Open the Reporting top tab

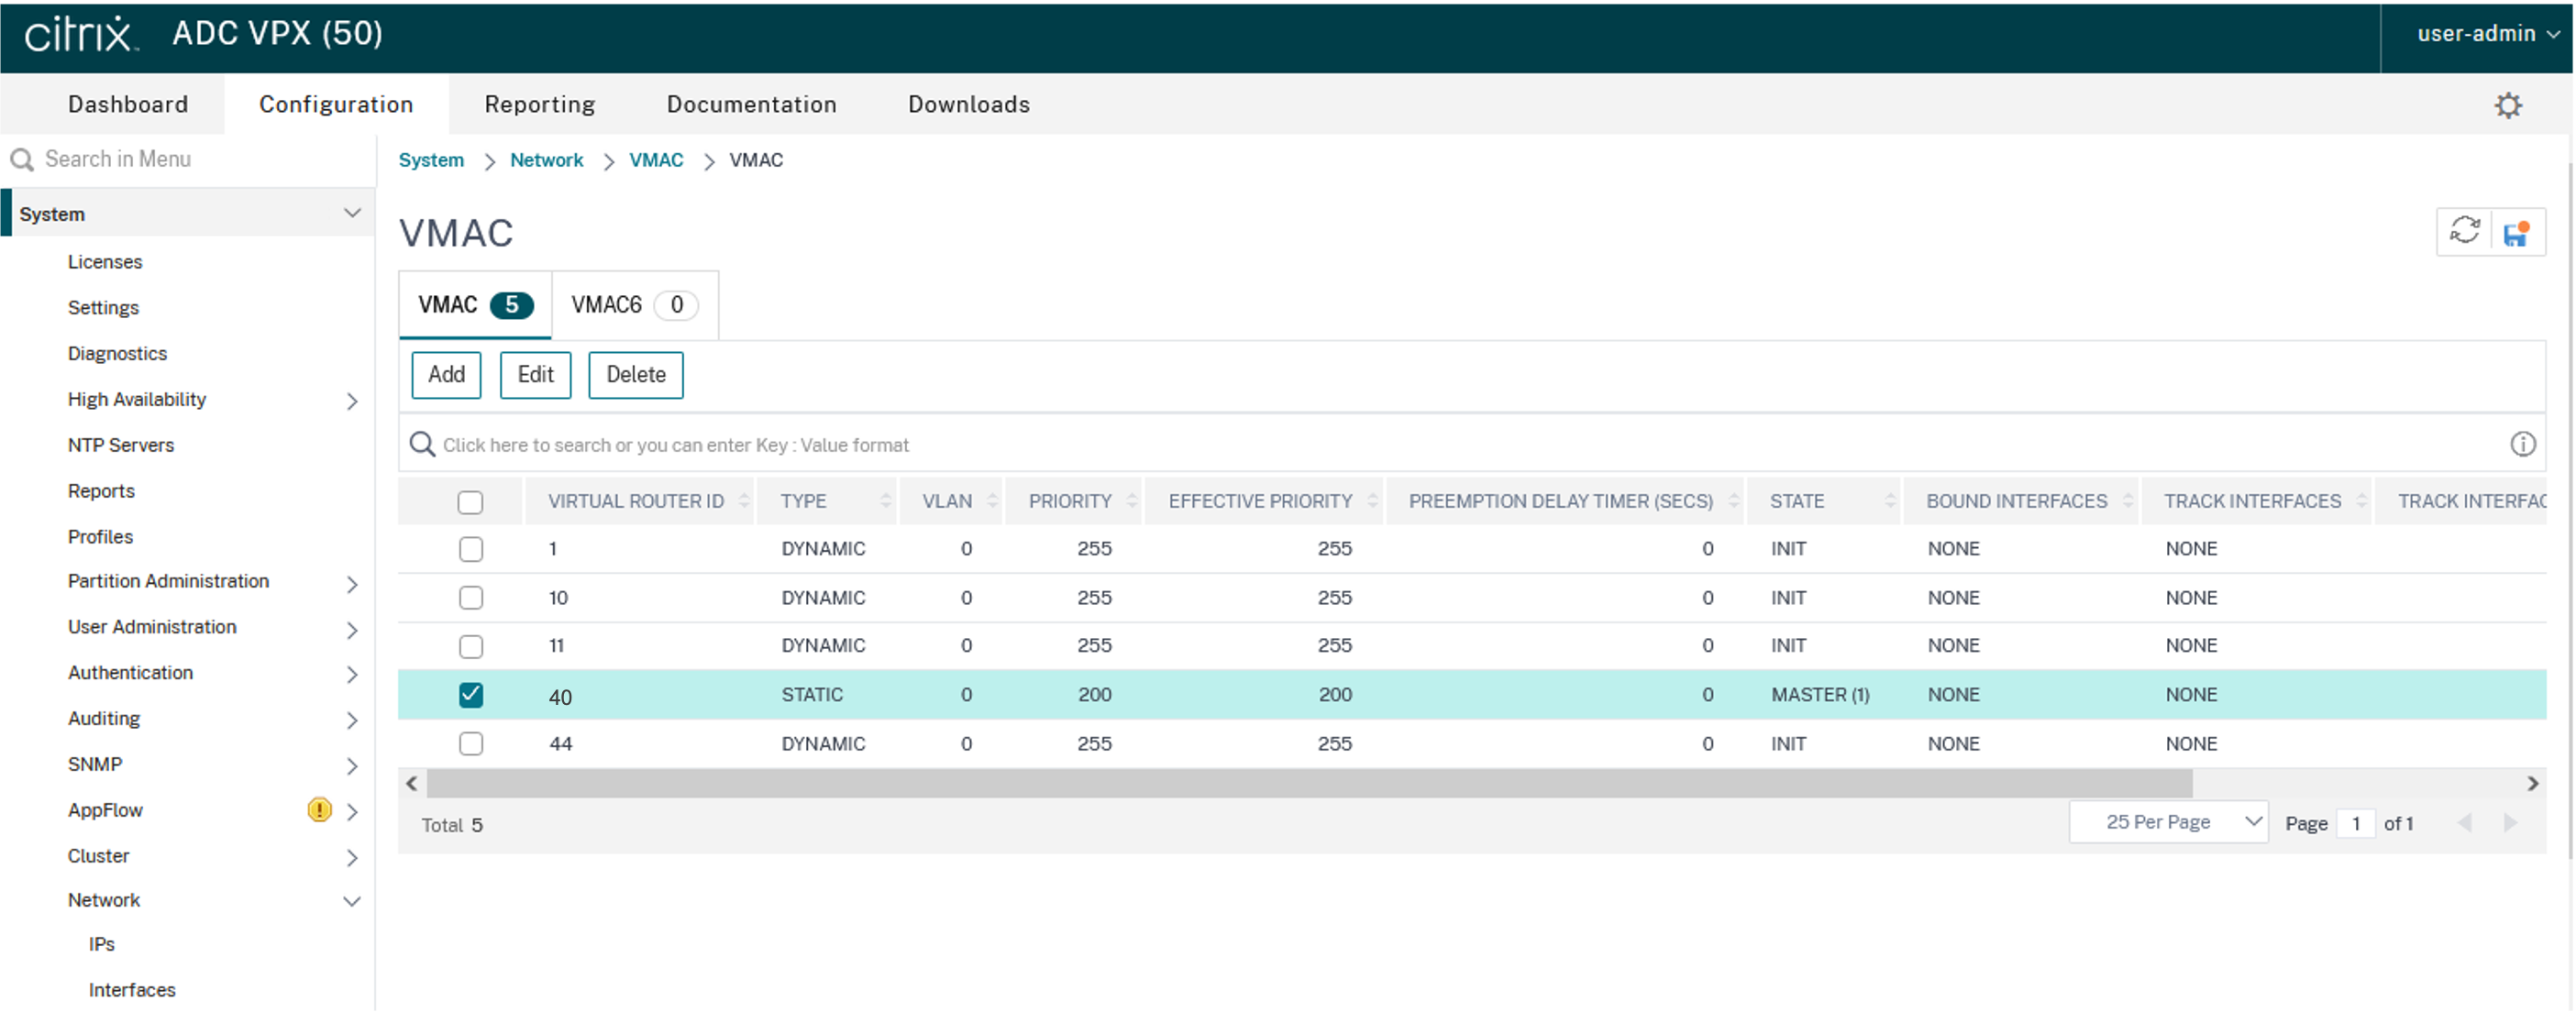point(539,104)
